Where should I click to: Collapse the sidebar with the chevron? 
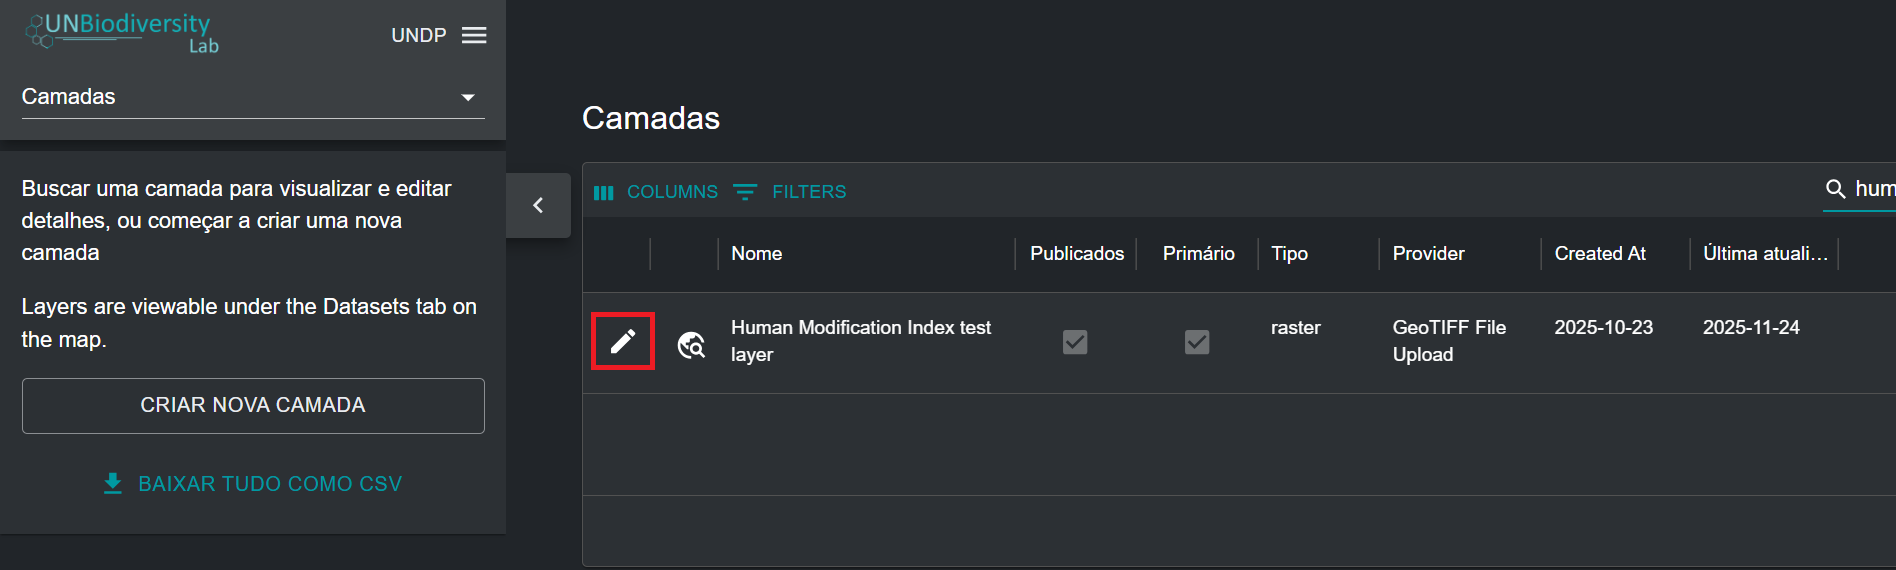pyautogui.click(x=538, y=205)
